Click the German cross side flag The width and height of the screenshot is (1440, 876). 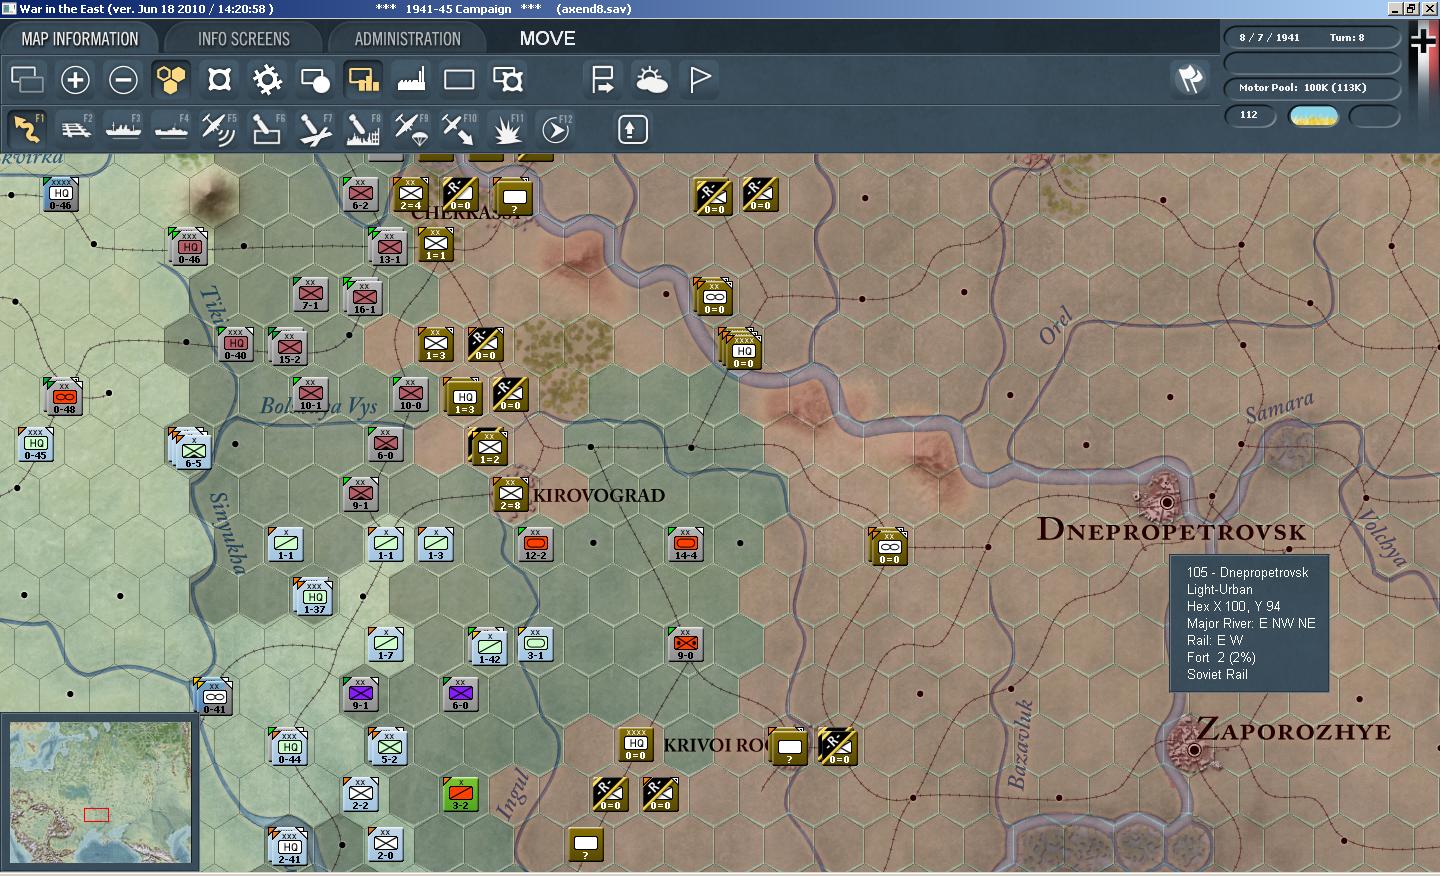(x=1423, y=41)
